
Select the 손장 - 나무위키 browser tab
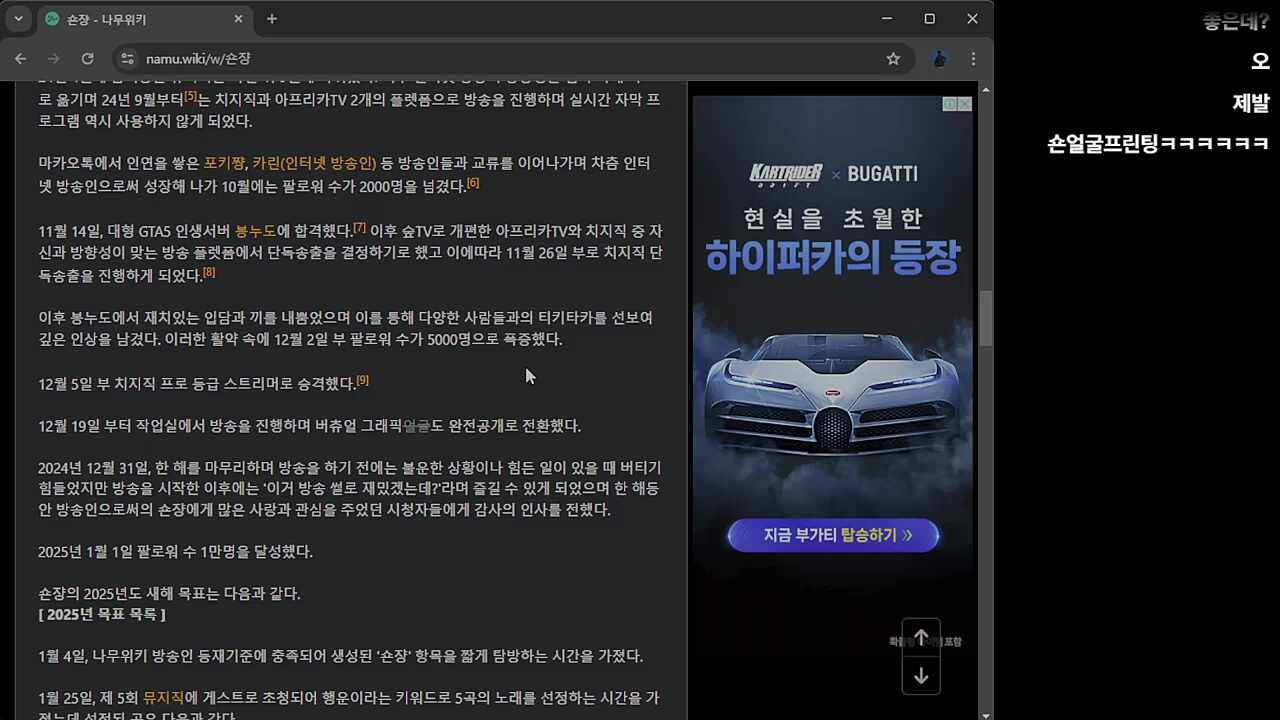click(144, 19)
